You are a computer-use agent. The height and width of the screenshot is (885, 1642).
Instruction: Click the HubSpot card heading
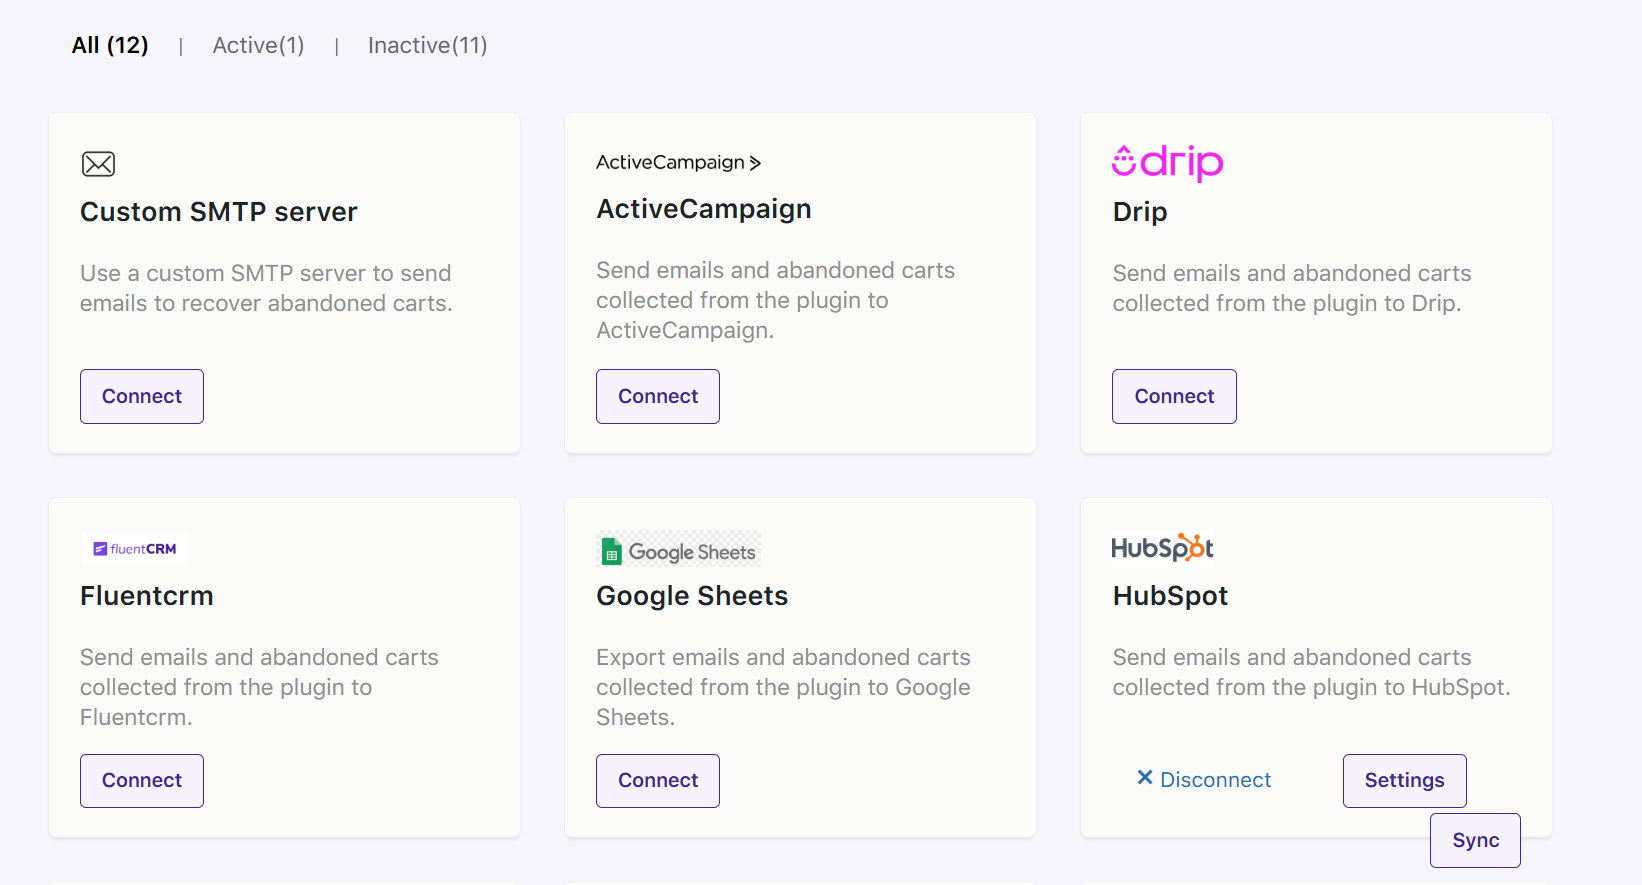1170,596
